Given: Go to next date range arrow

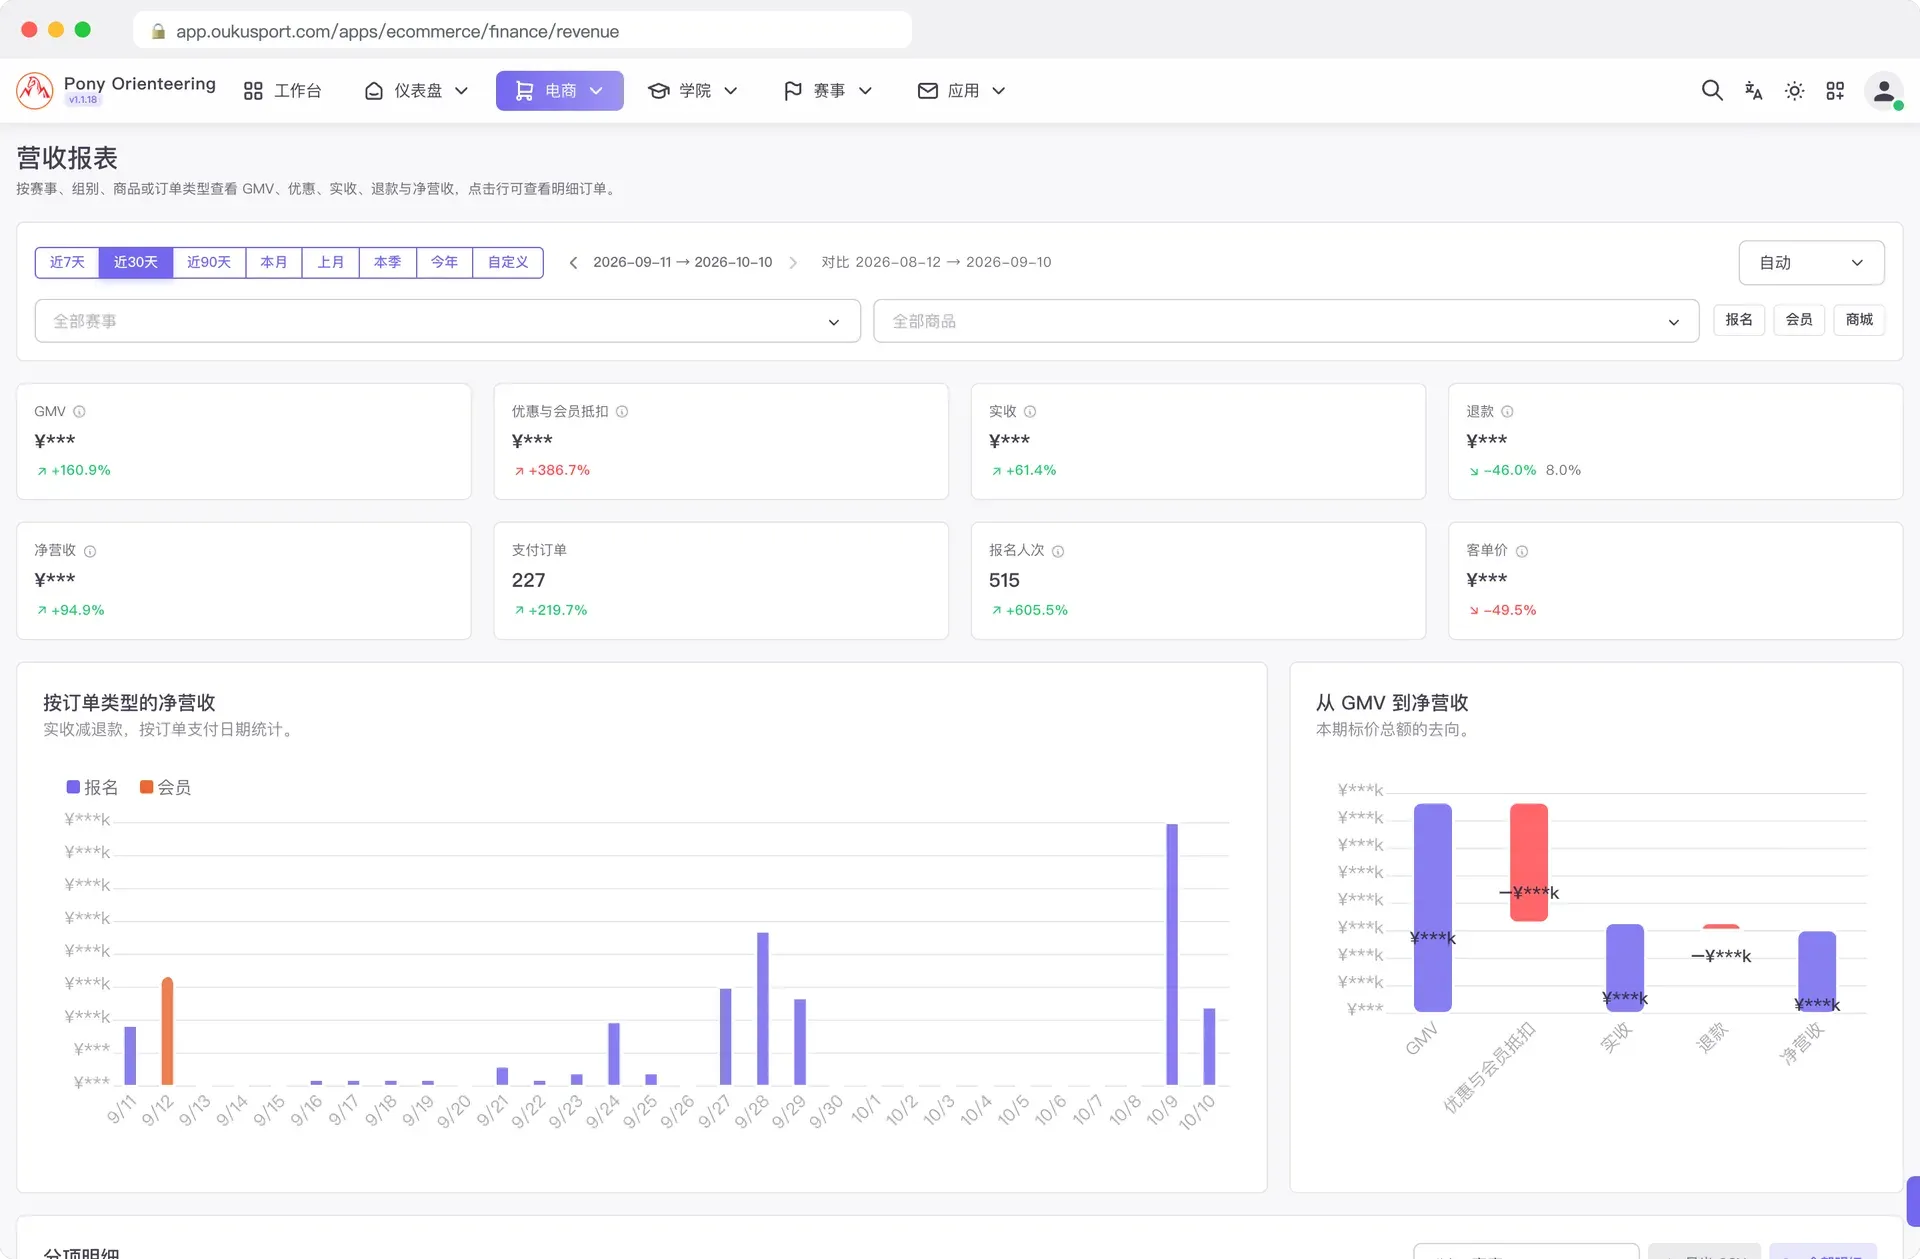Looking at the screenshot, I should pos(793,263).
